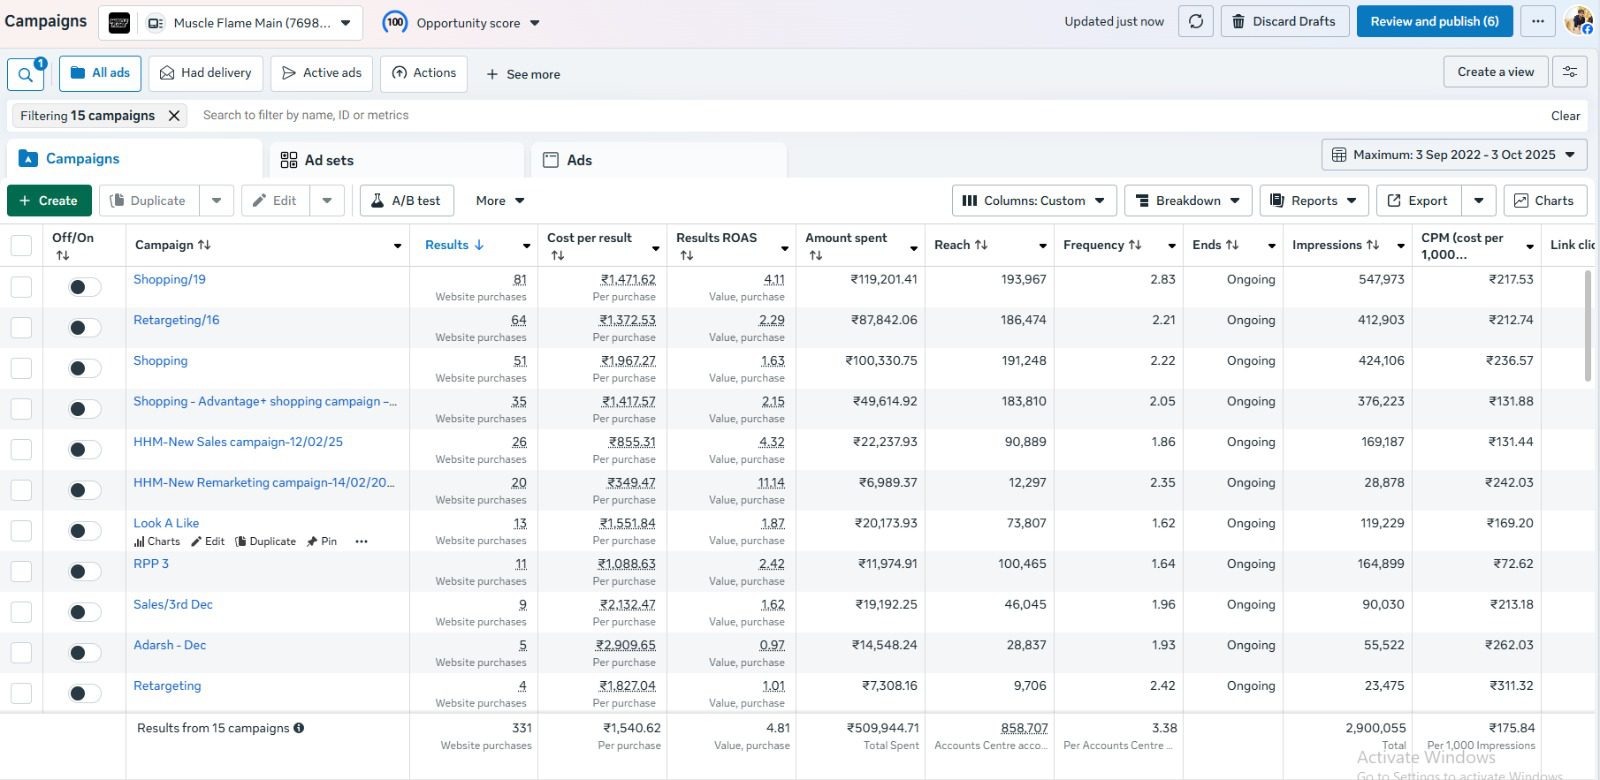Open the HHM-New Sales campaign-12/02/25 link
This screenshot has width=1600, height=780.
[238, 442]
